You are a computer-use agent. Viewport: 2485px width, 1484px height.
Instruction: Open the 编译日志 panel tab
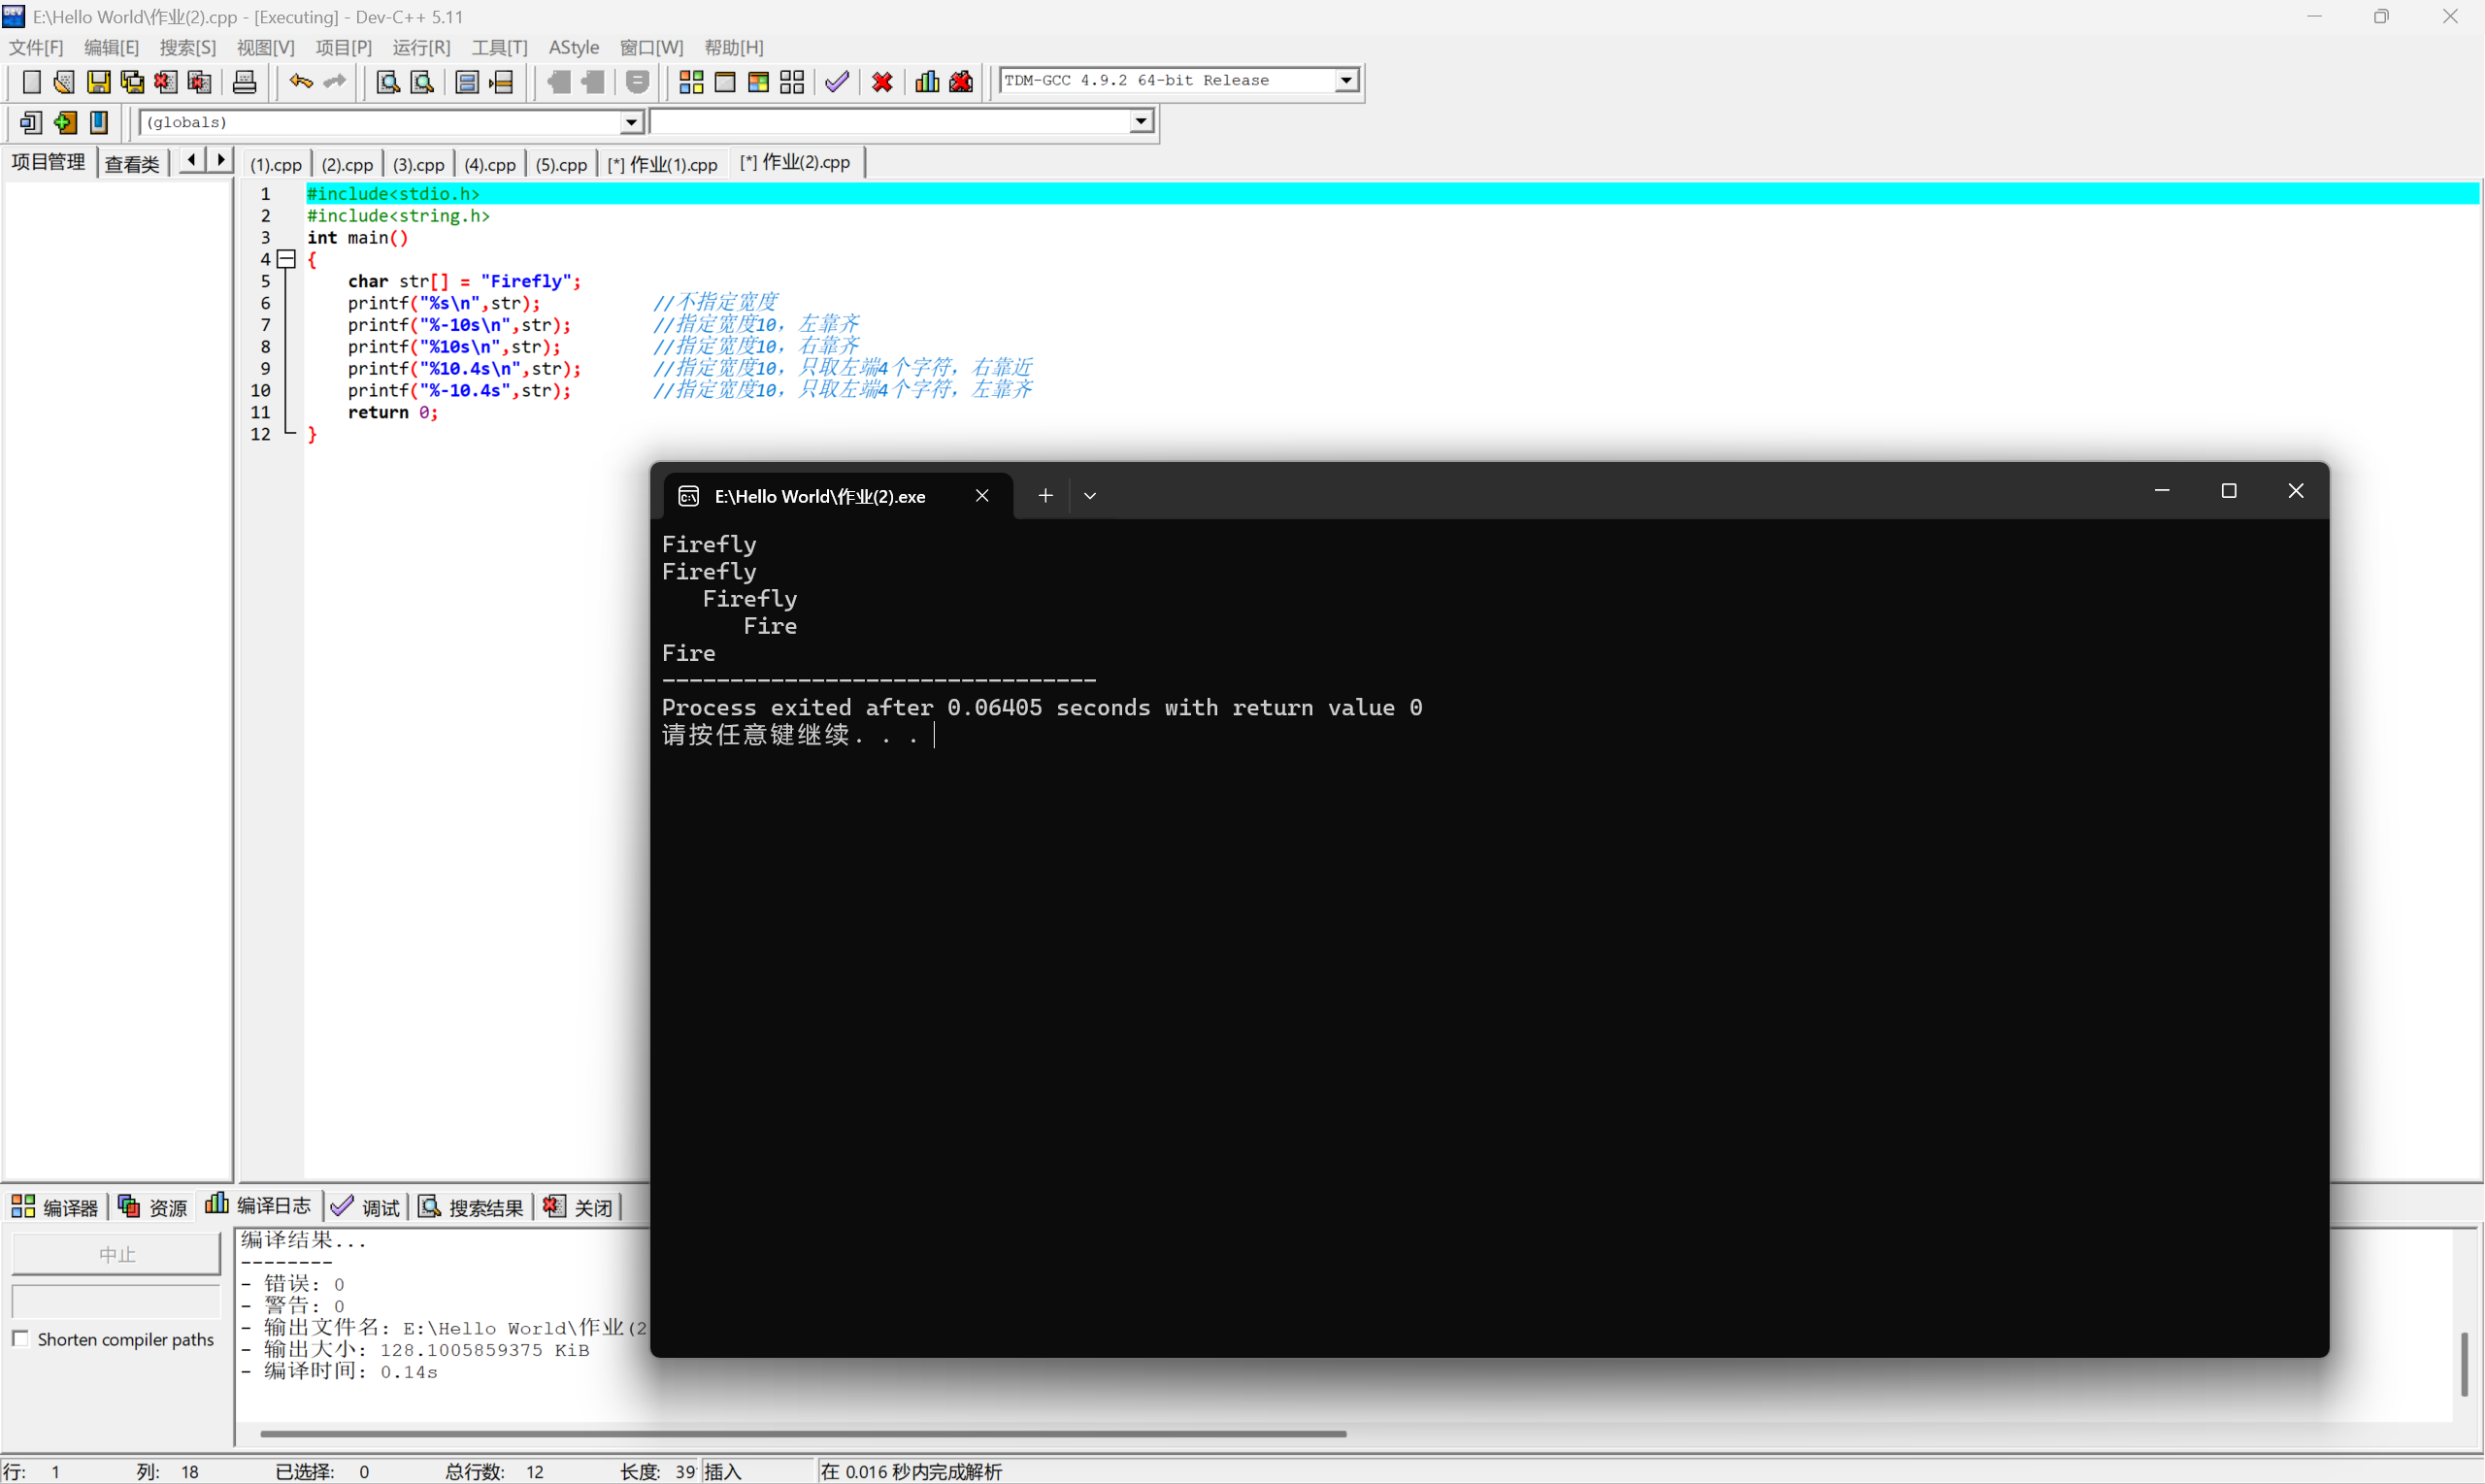tap(259, 1206)
